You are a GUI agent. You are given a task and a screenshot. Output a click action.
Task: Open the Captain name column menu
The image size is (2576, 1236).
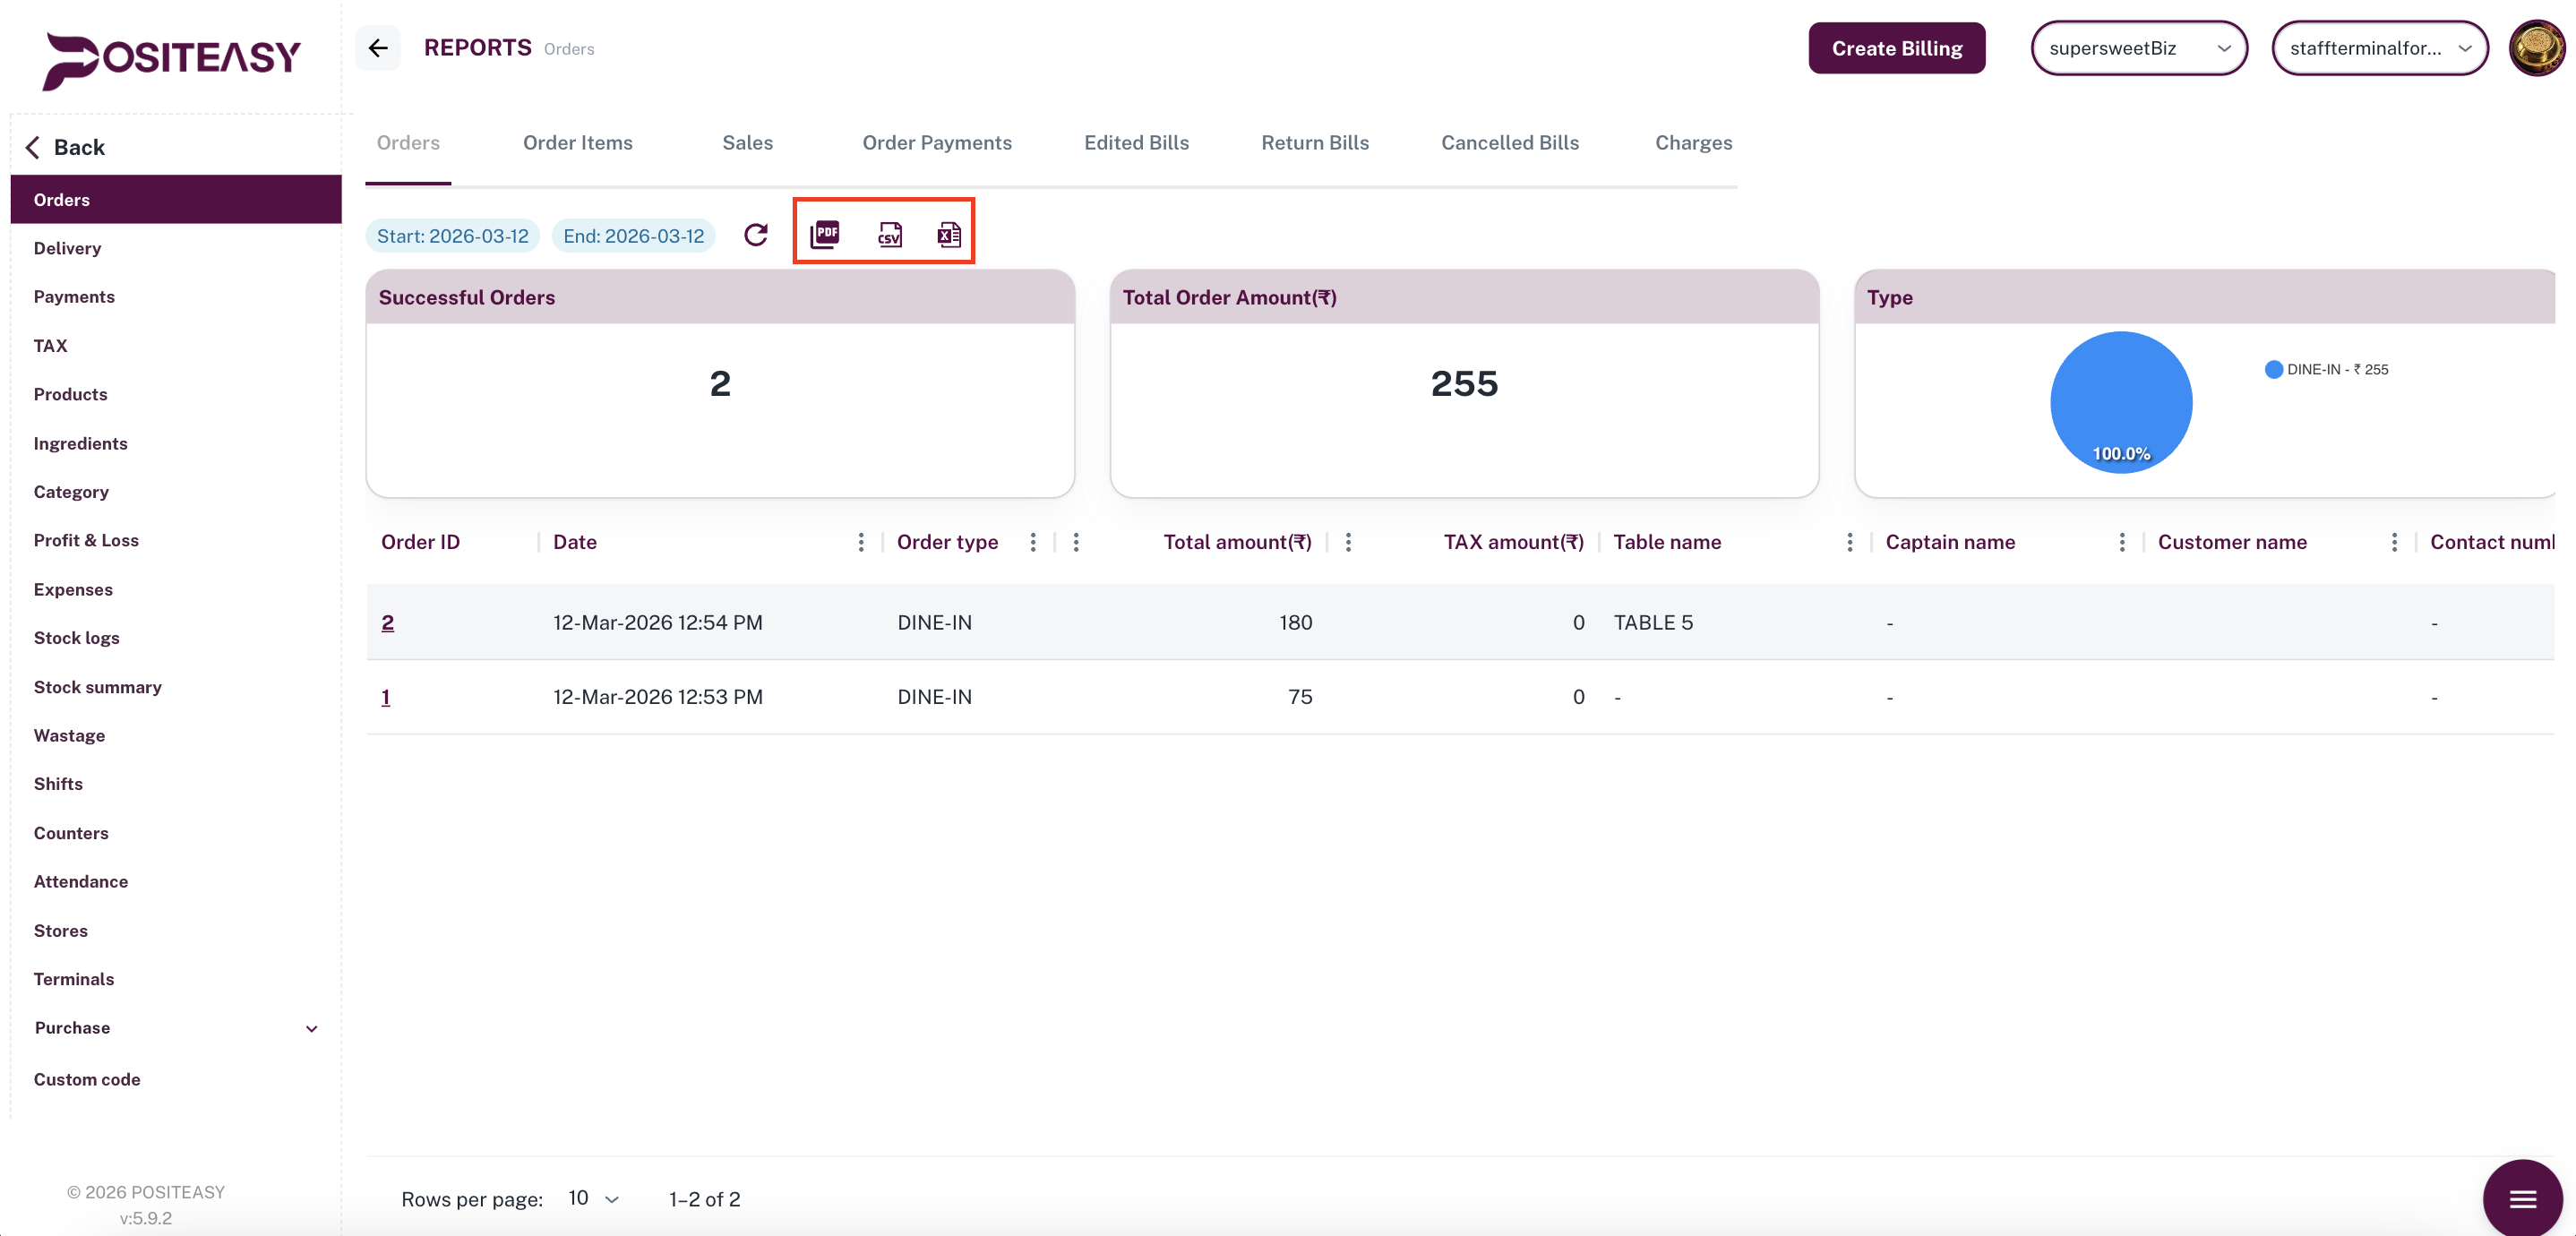2121,542
